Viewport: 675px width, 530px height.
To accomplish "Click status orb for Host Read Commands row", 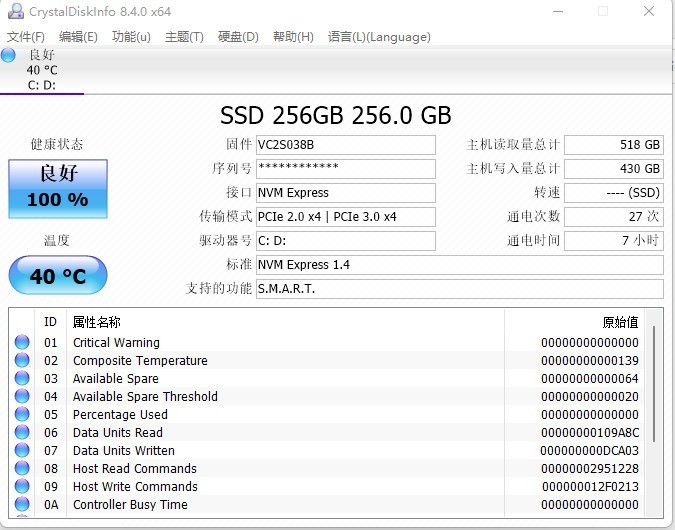I will (22, 468).
